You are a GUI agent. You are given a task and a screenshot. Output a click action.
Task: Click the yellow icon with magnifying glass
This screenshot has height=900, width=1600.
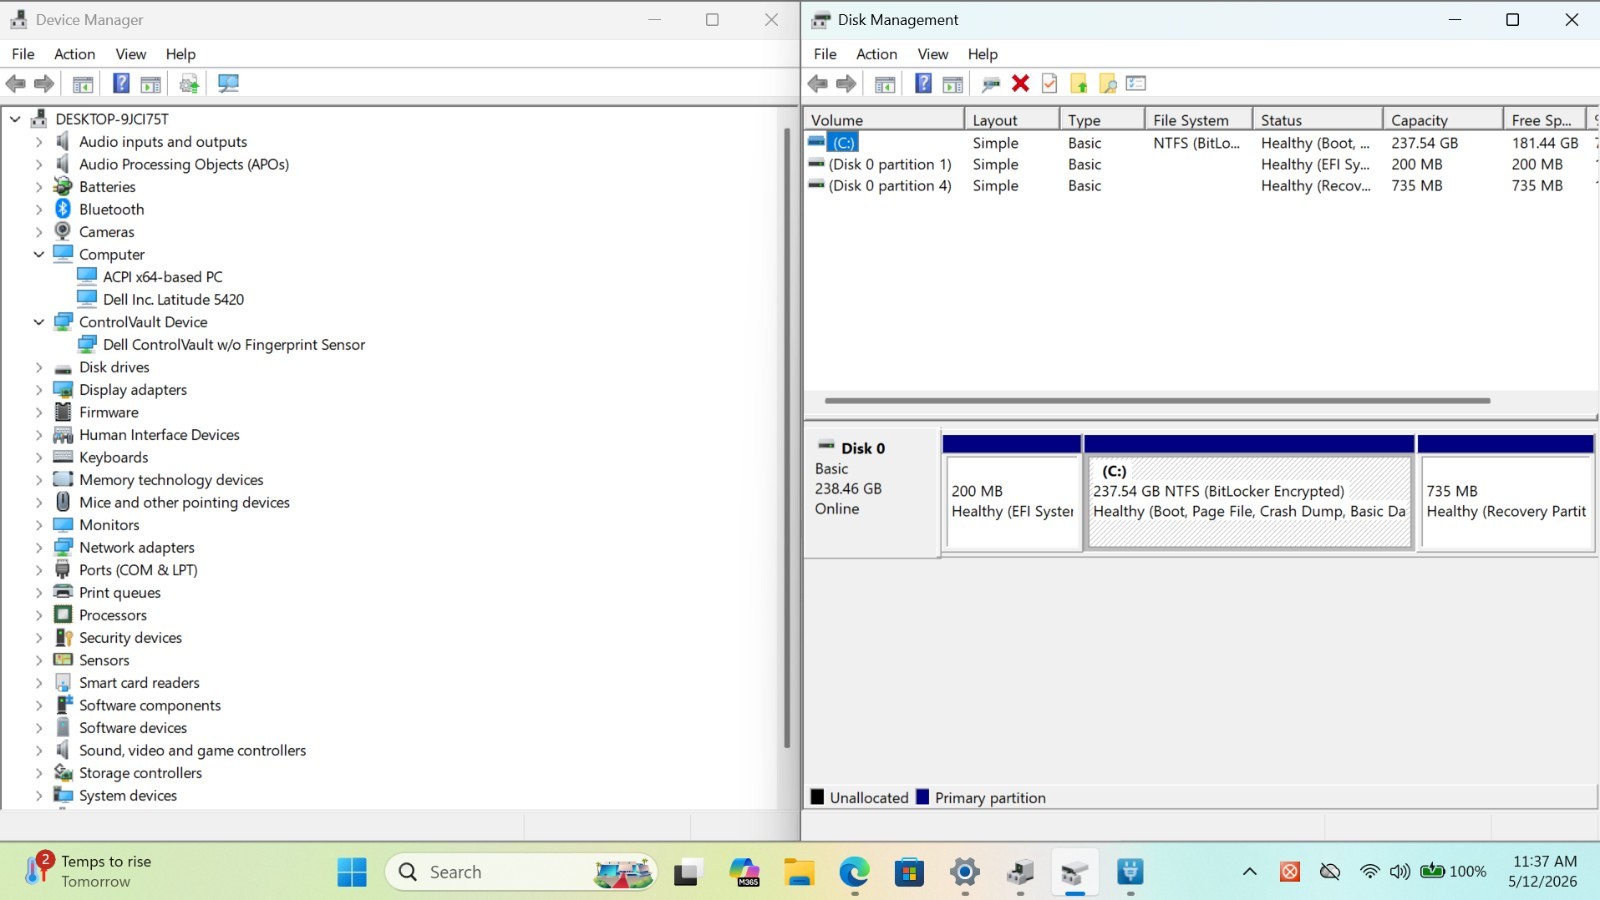click(x=1107, y=84)
